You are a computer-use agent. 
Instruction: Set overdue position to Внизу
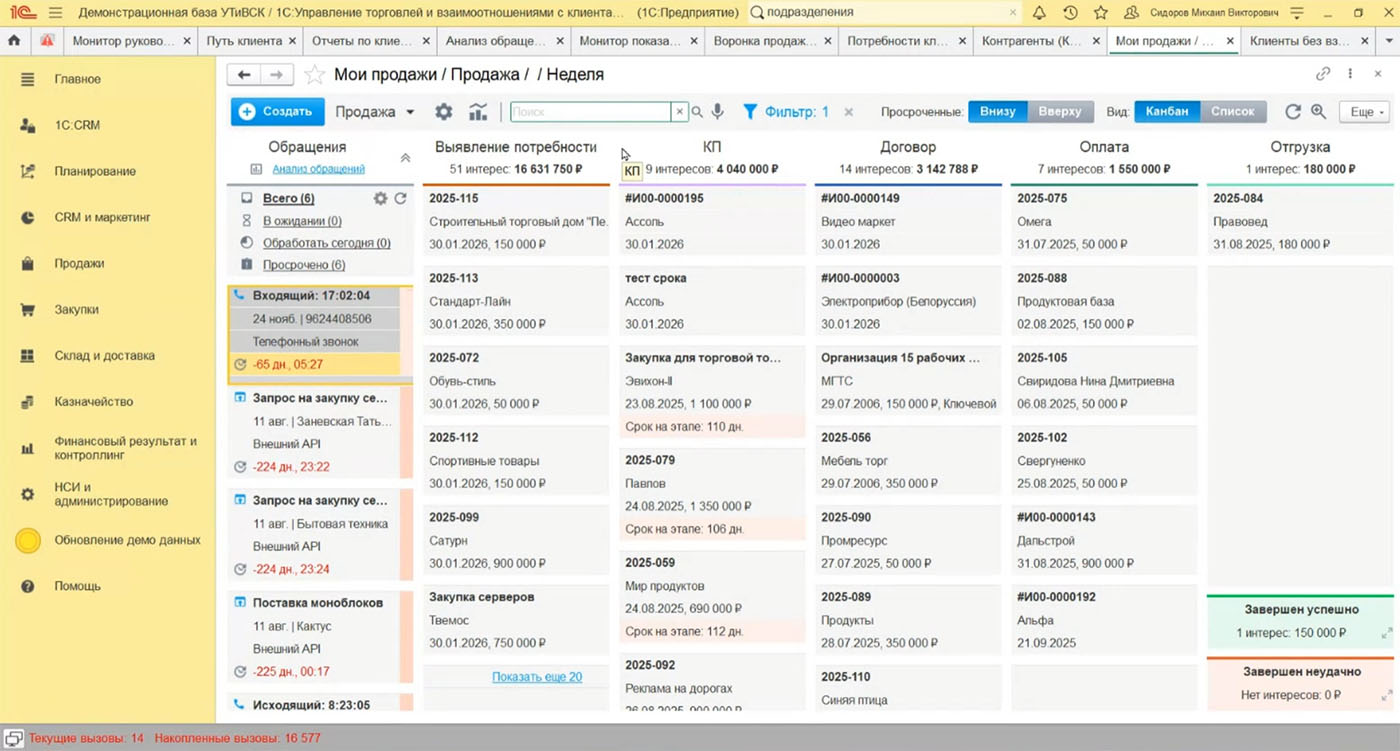[x=997, y=112]
